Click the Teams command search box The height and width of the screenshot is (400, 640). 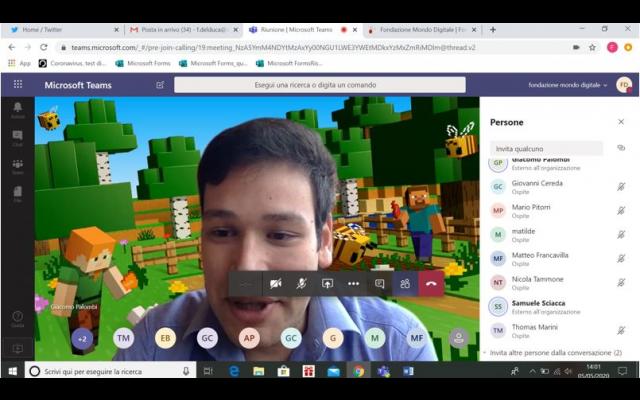tap(320, 85)
